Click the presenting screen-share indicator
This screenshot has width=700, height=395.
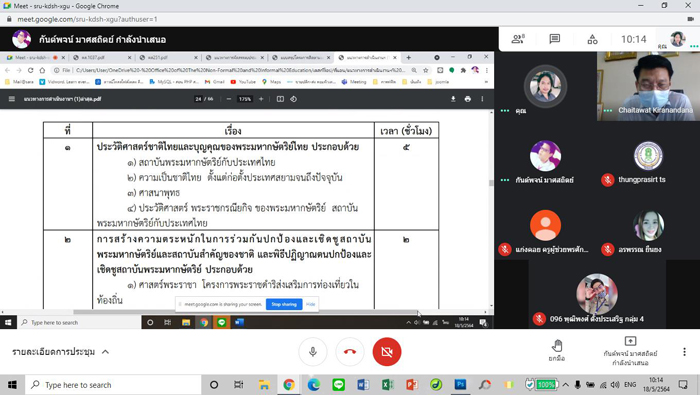point(630,351)
